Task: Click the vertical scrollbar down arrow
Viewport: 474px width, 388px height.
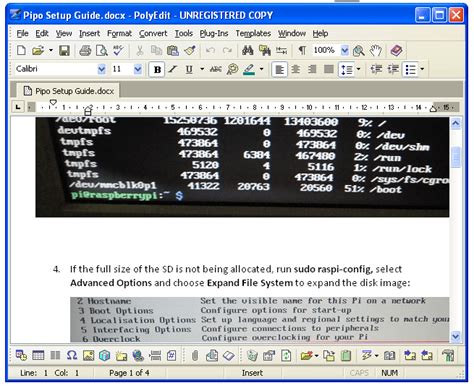Action: tap(456, 336)
